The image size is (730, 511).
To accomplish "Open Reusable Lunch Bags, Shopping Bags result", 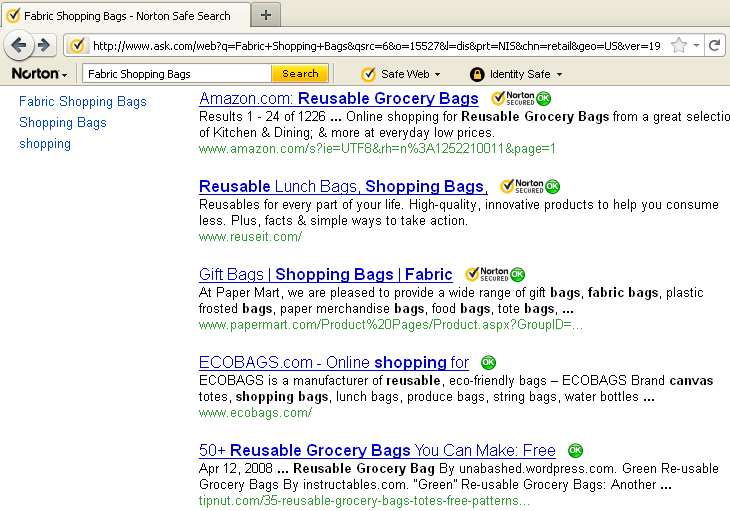I will coord(343,186).
